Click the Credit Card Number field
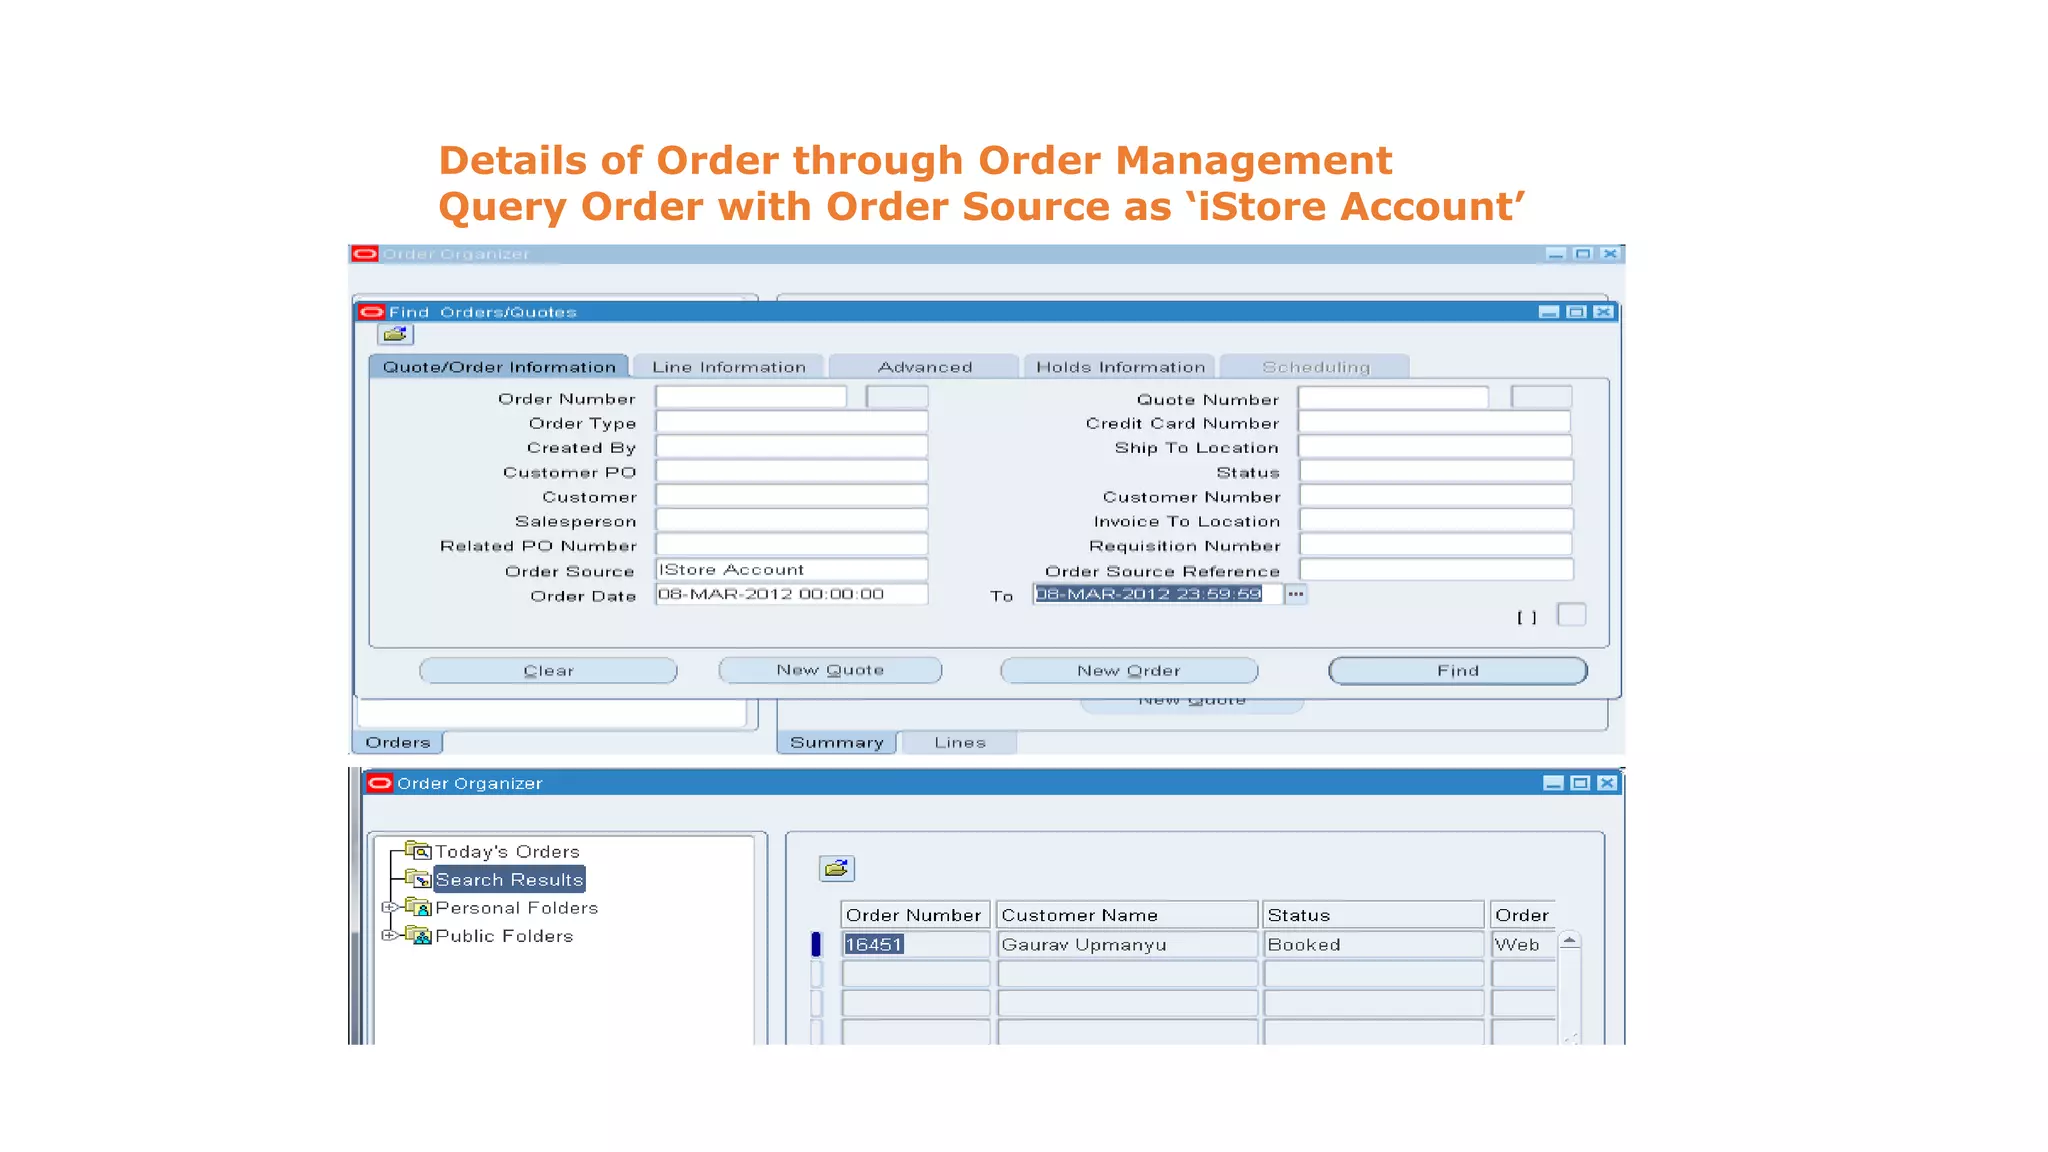This screenshot has width=2048, height=1152. 1435,422
